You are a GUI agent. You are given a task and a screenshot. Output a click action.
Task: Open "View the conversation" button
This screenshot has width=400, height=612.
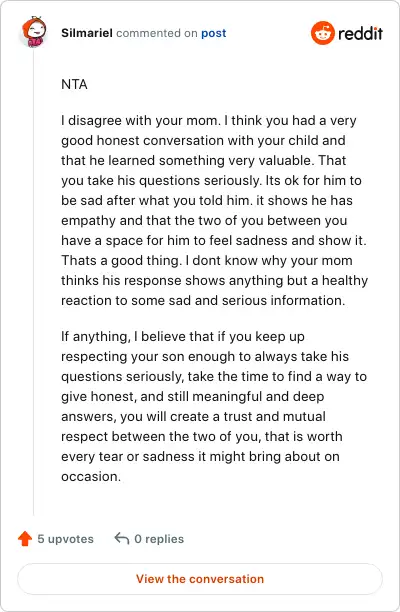(200, 579)
